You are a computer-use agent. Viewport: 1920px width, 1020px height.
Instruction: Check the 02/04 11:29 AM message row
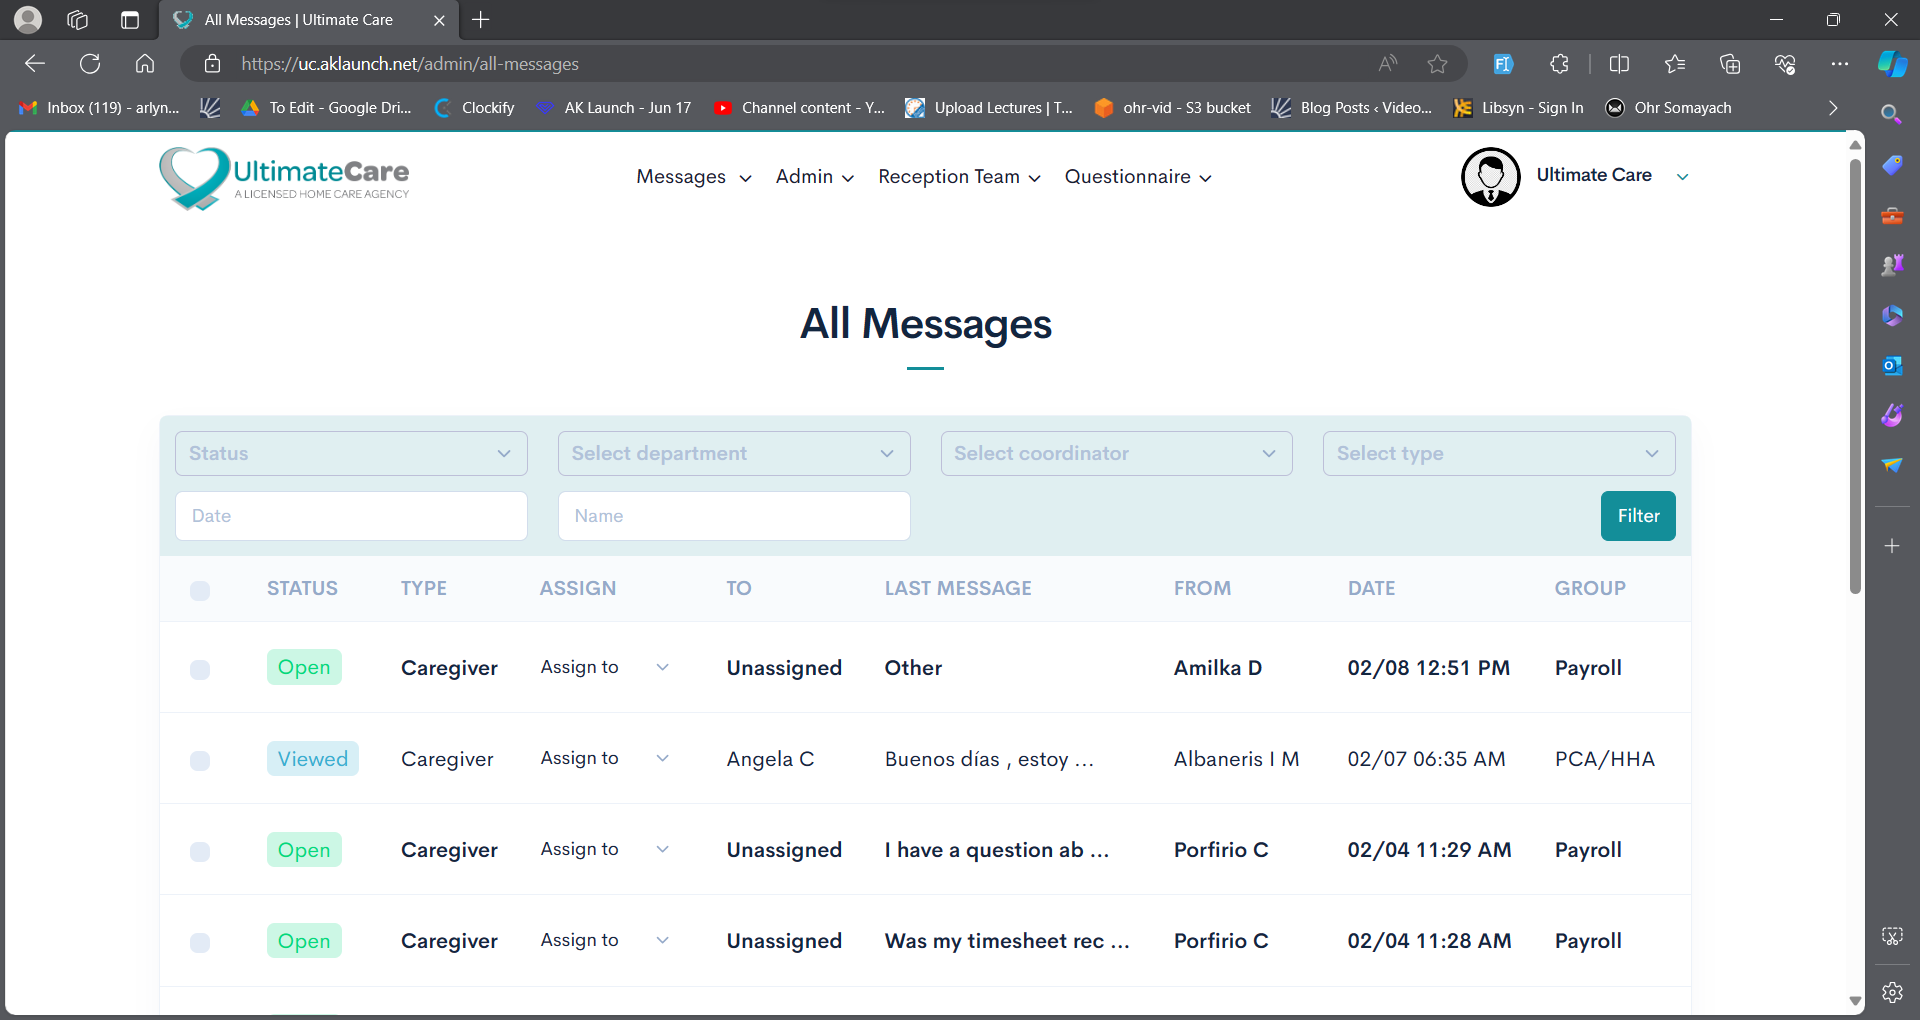(x=200, y=851)
